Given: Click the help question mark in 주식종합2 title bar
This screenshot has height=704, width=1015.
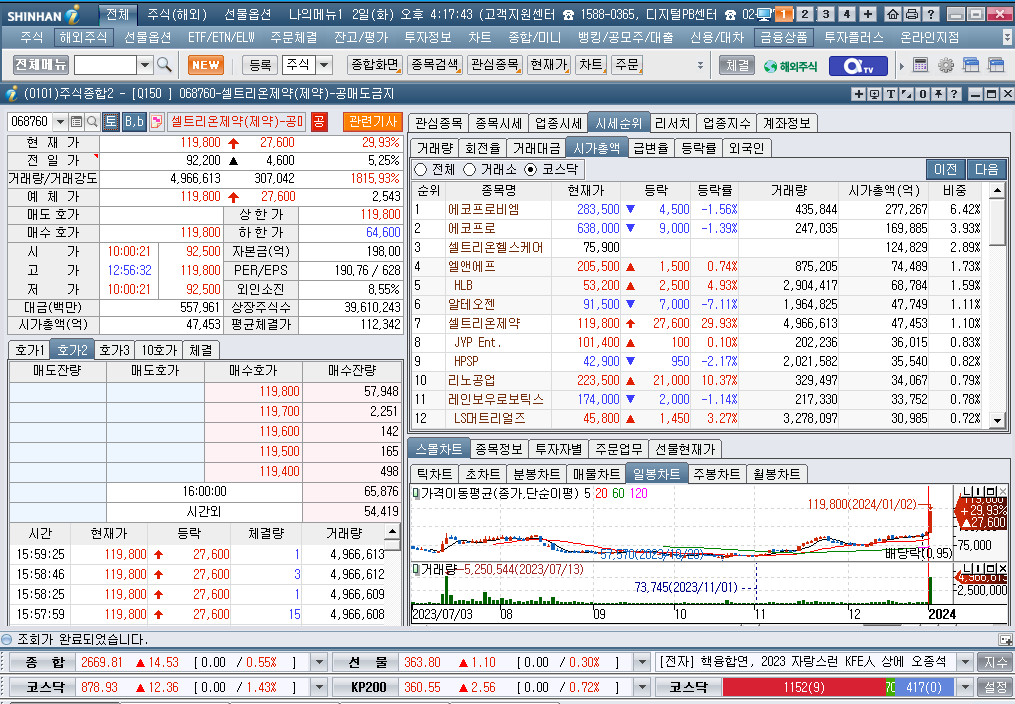Looking at the screenshot, I should (x=954, y=94).
